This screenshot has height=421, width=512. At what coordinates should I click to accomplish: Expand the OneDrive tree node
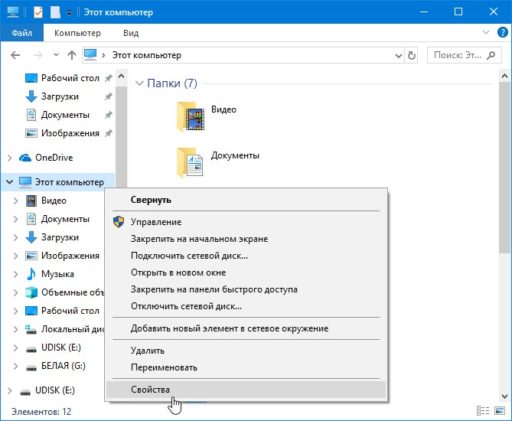(10, 158)
